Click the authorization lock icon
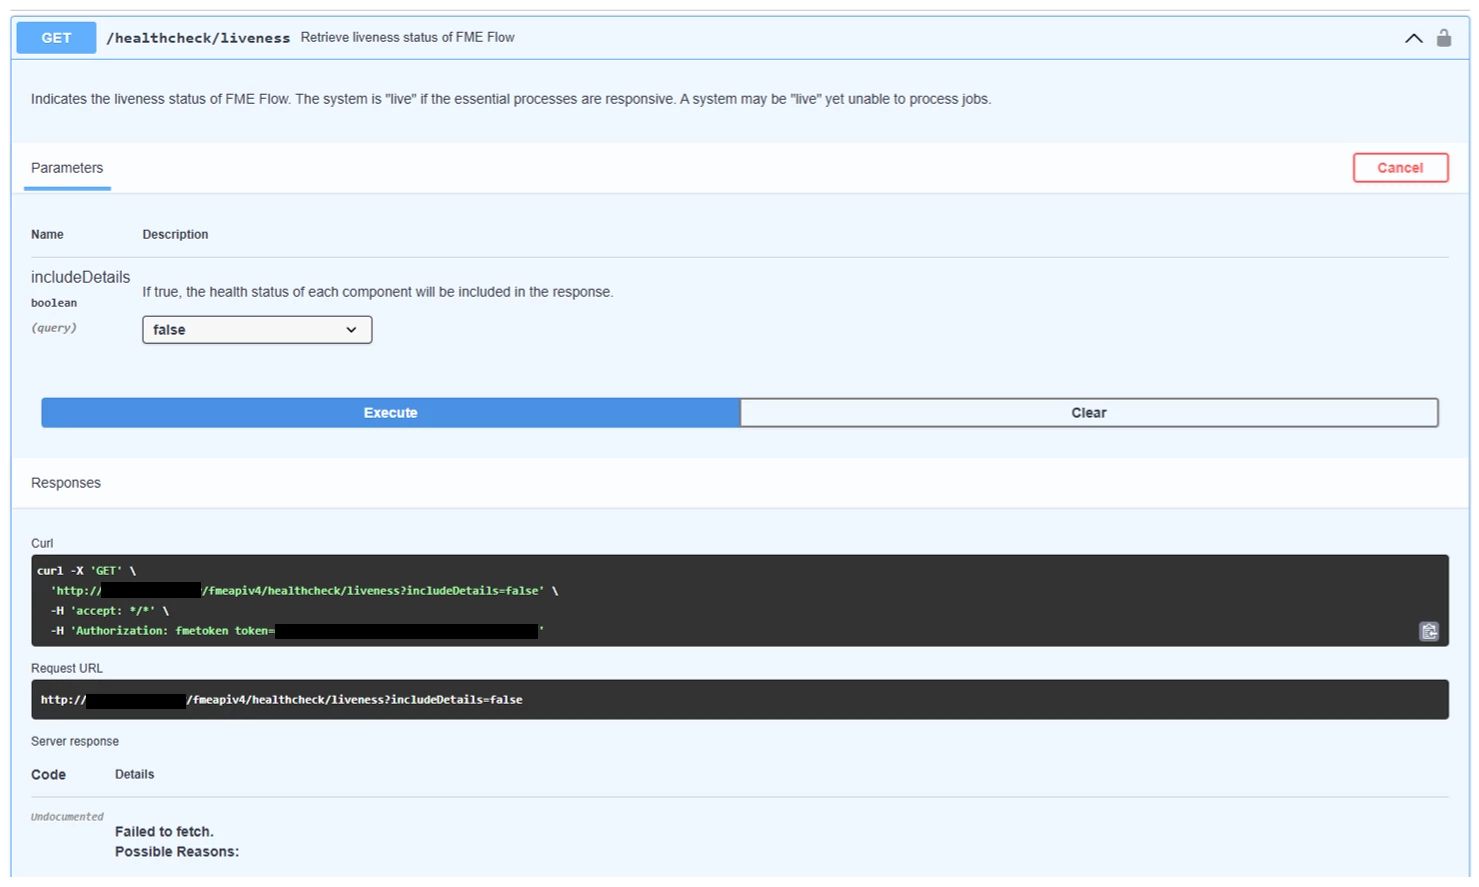 (1443, 38)
